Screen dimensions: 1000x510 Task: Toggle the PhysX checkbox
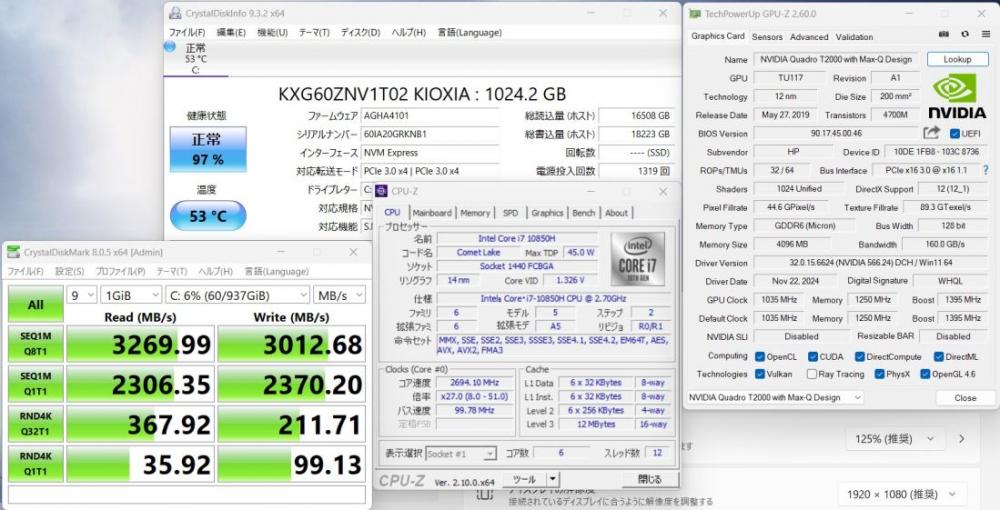tap(879, 374)
